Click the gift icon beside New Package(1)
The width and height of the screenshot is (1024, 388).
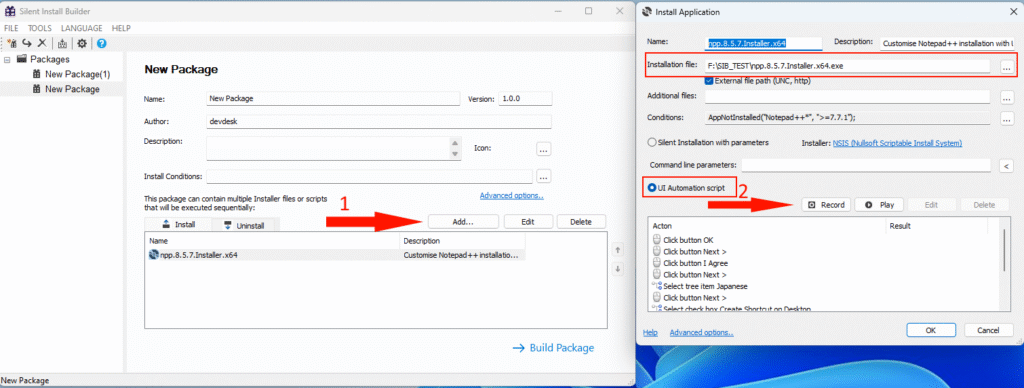[x=37, y=74]
